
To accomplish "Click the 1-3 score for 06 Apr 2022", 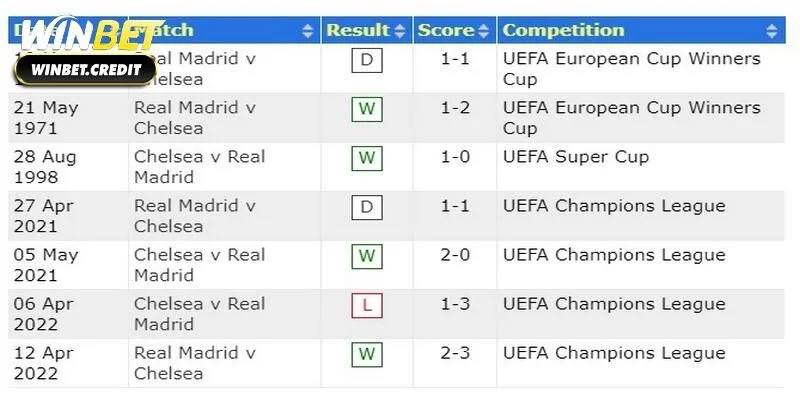I will point(455,304).
